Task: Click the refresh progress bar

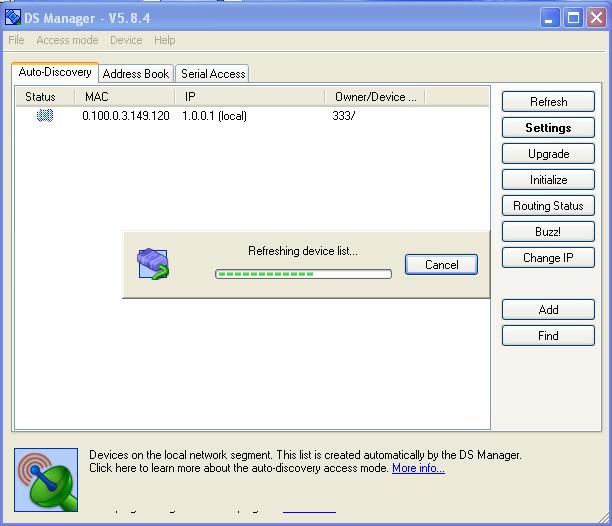Action: 303,273
